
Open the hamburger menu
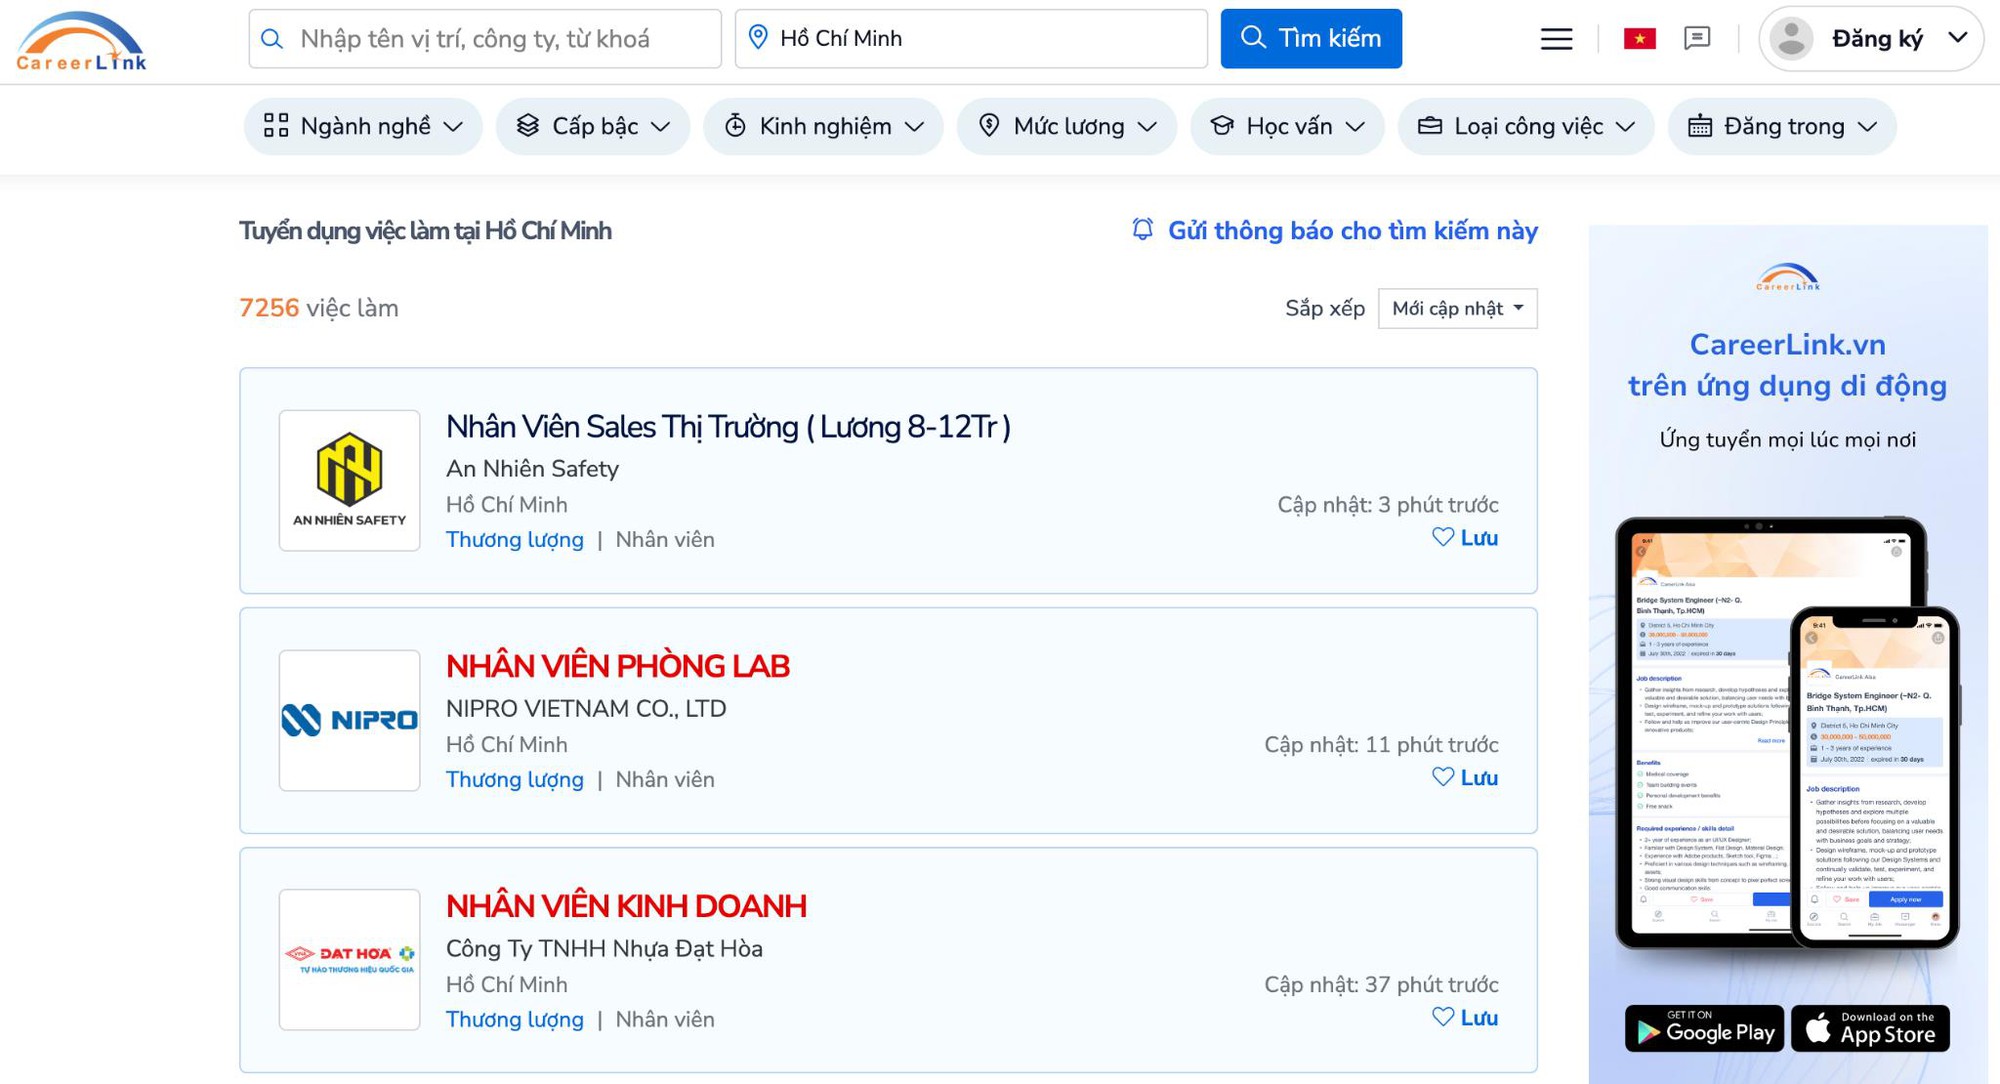[1556, 38]
